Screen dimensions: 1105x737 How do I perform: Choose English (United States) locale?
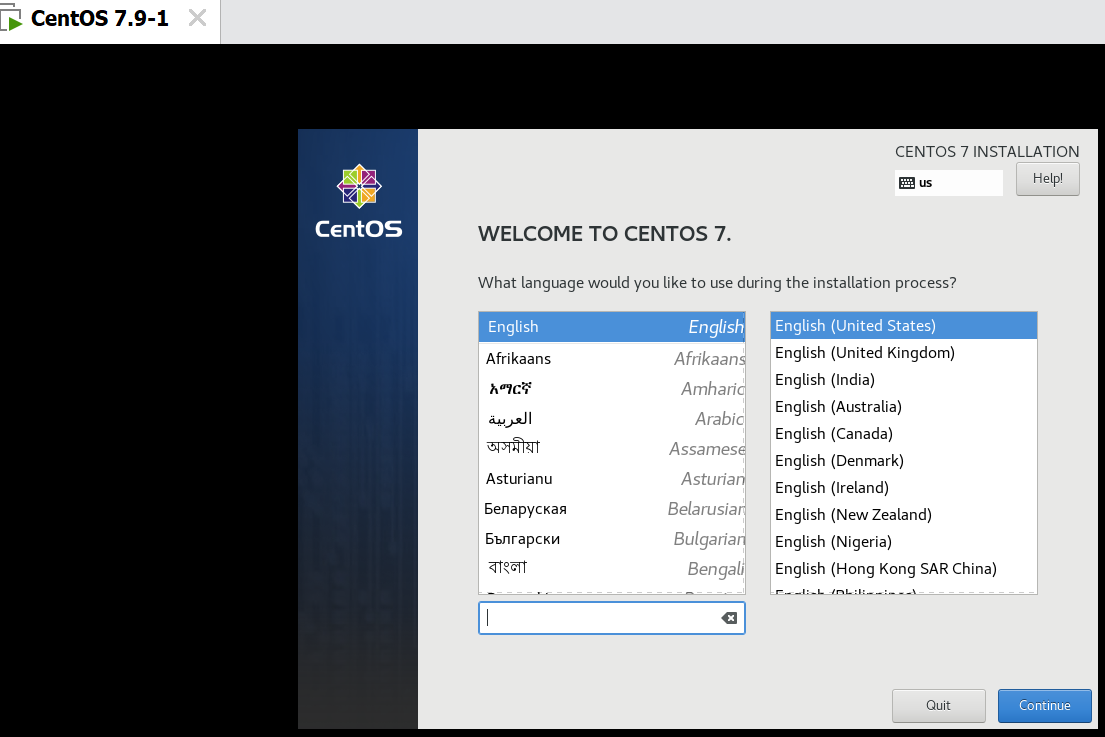coord(903,326)
